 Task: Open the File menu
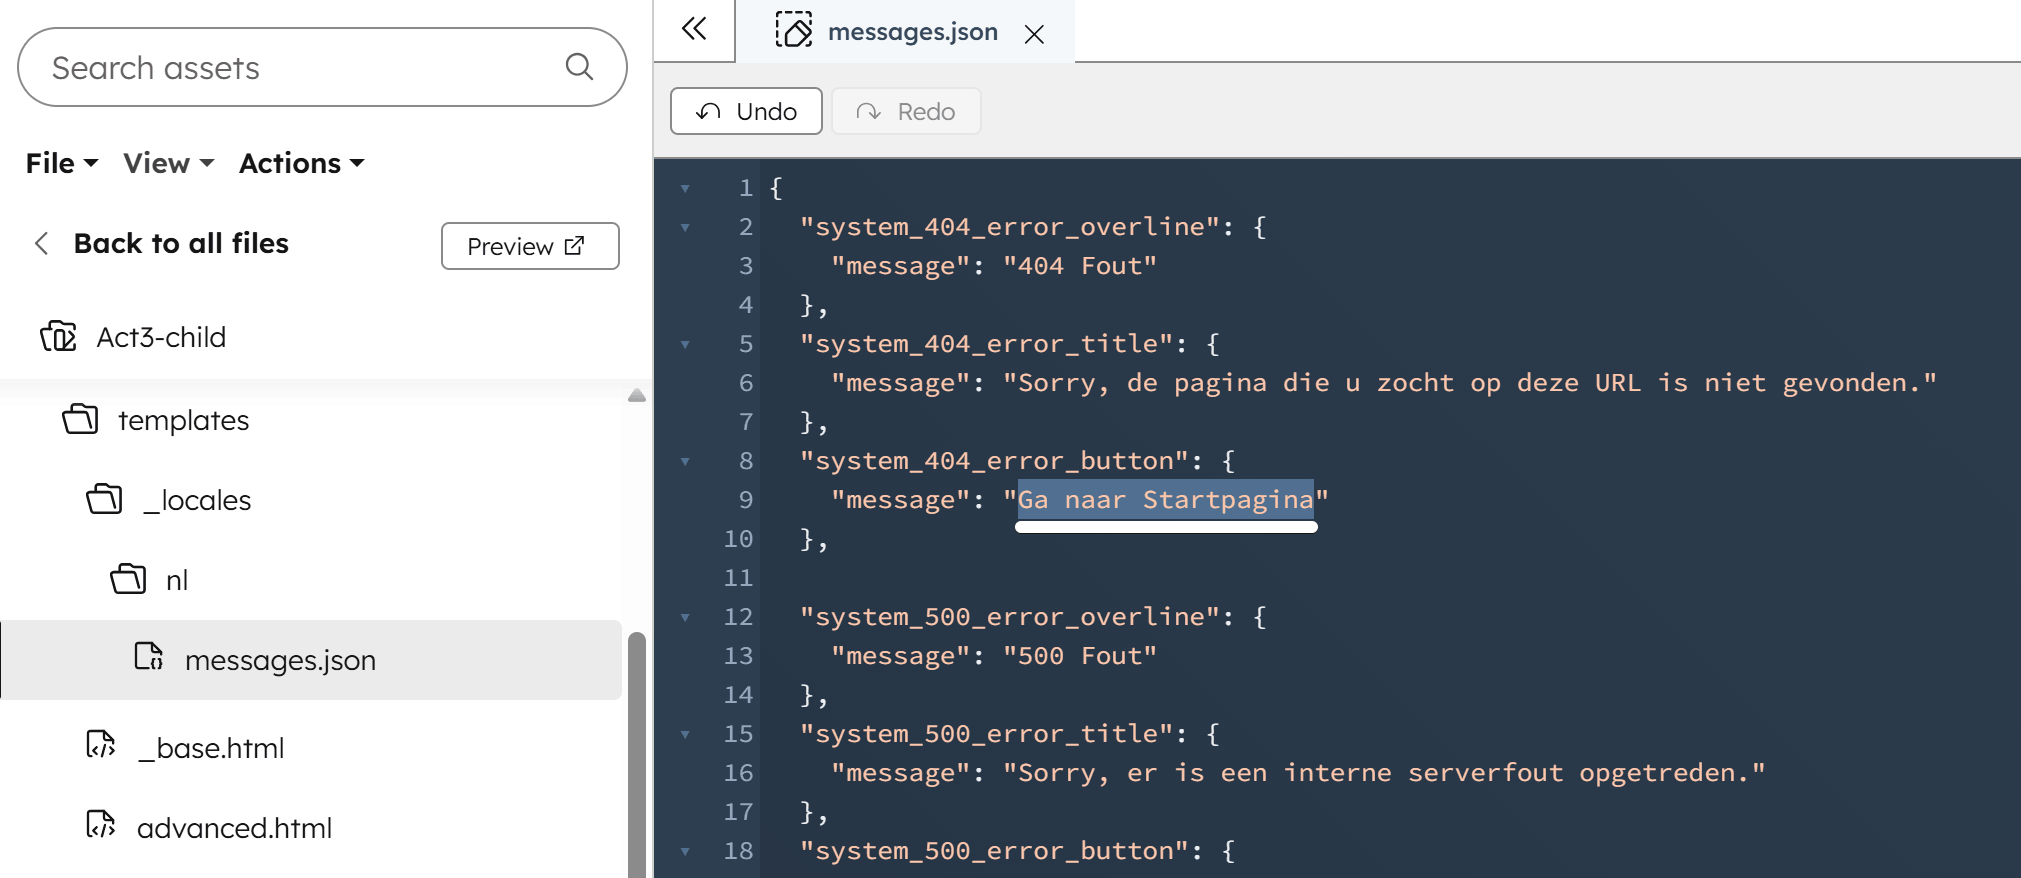coord(62,163)
